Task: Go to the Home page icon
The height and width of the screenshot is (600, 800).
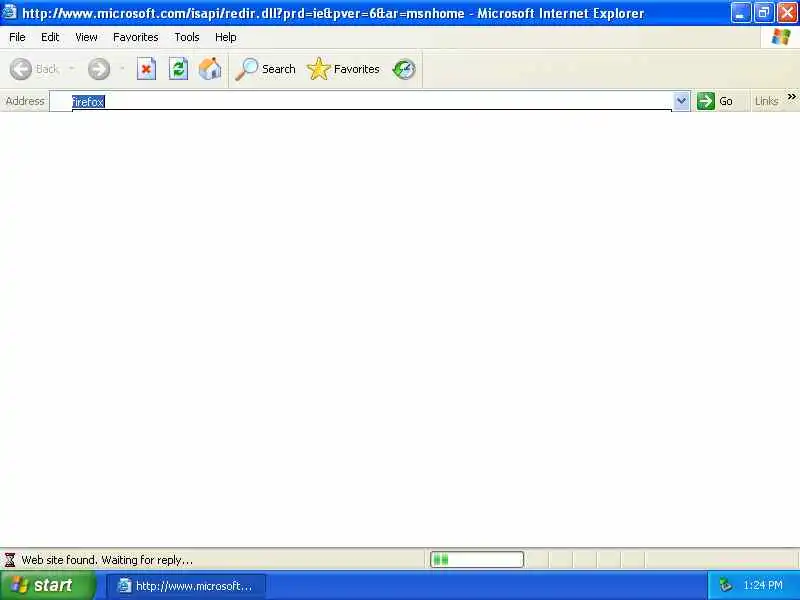Action: click(210, 69)
